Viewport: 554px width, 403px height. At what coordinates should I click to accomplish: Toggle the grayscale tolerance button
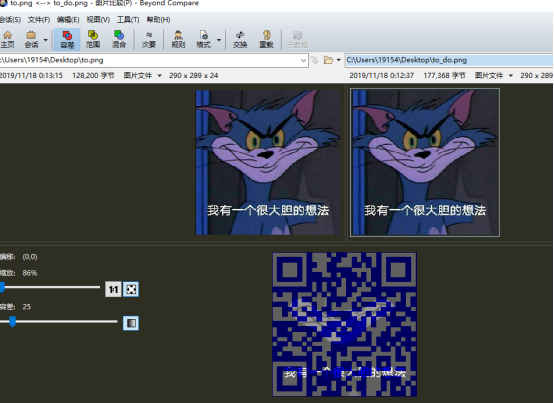[x=131, y=323]
